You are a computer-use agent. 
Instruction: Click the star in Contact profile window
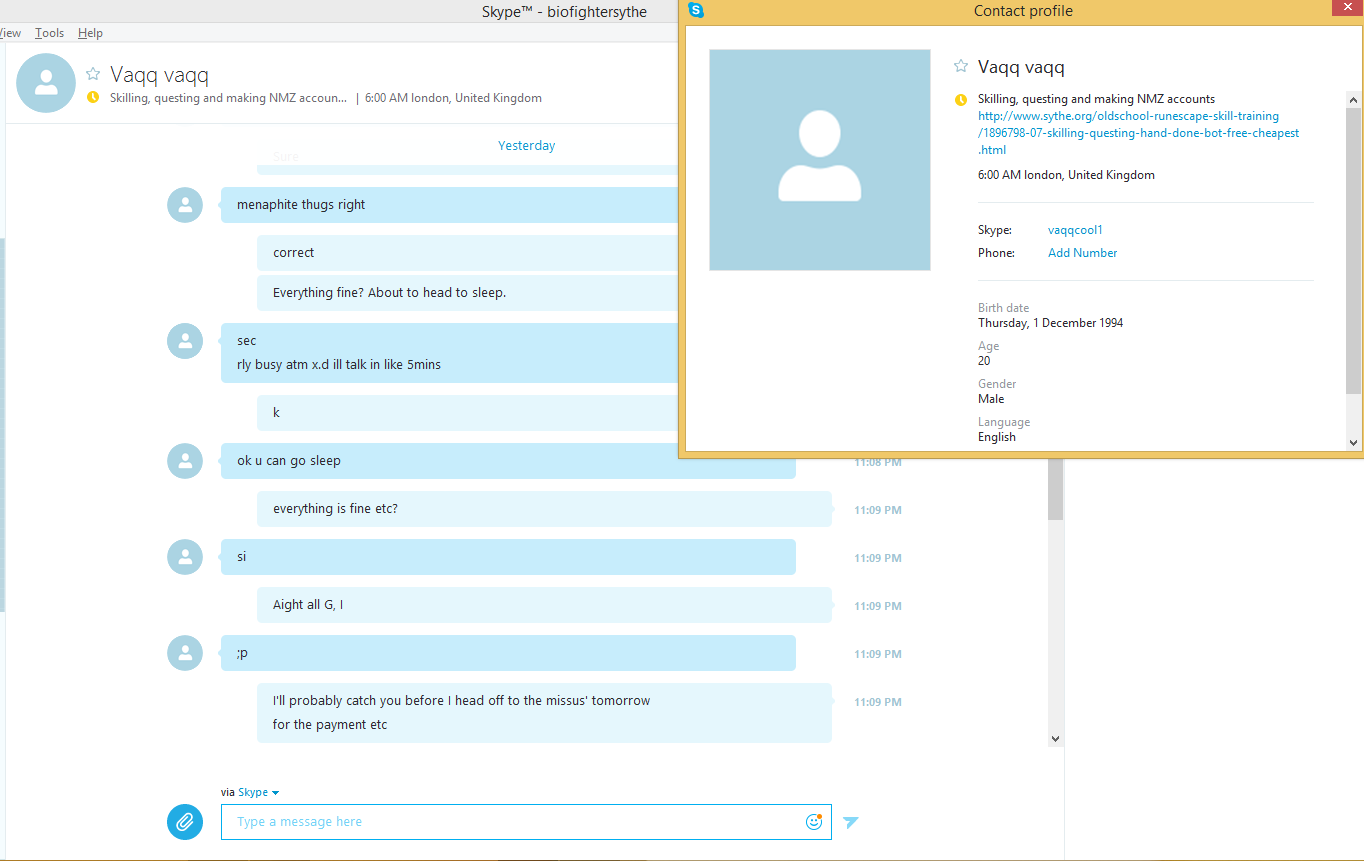tap(961, 66)
